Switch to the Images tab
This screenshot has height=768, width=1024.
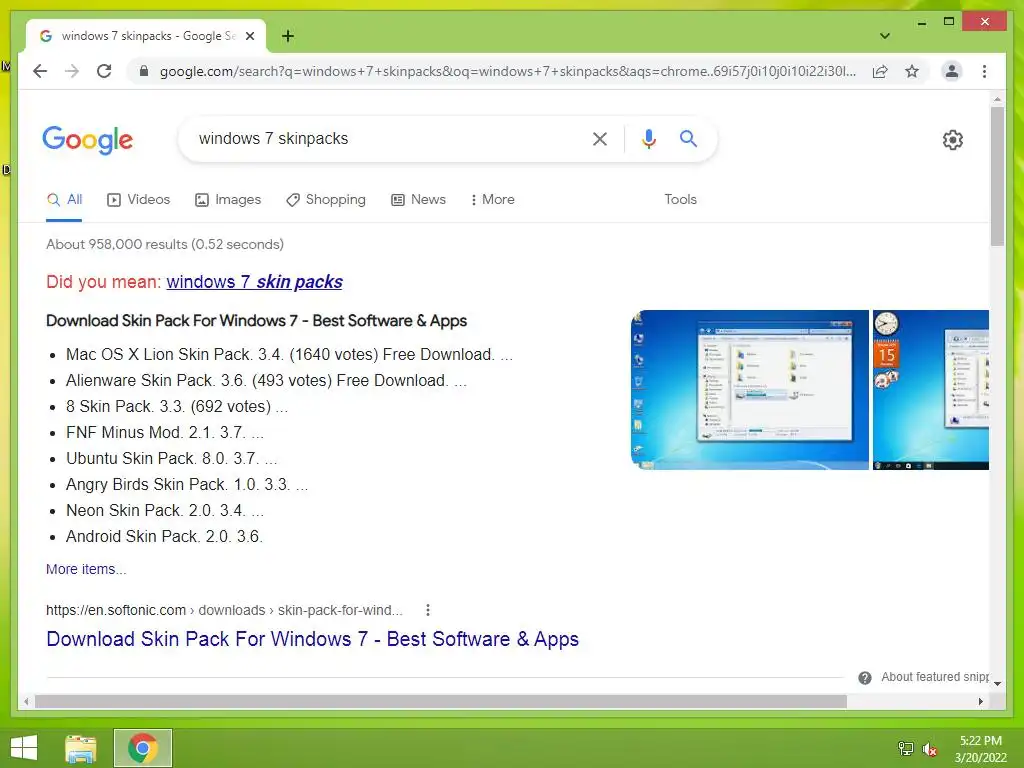click(x=228, y=200)
